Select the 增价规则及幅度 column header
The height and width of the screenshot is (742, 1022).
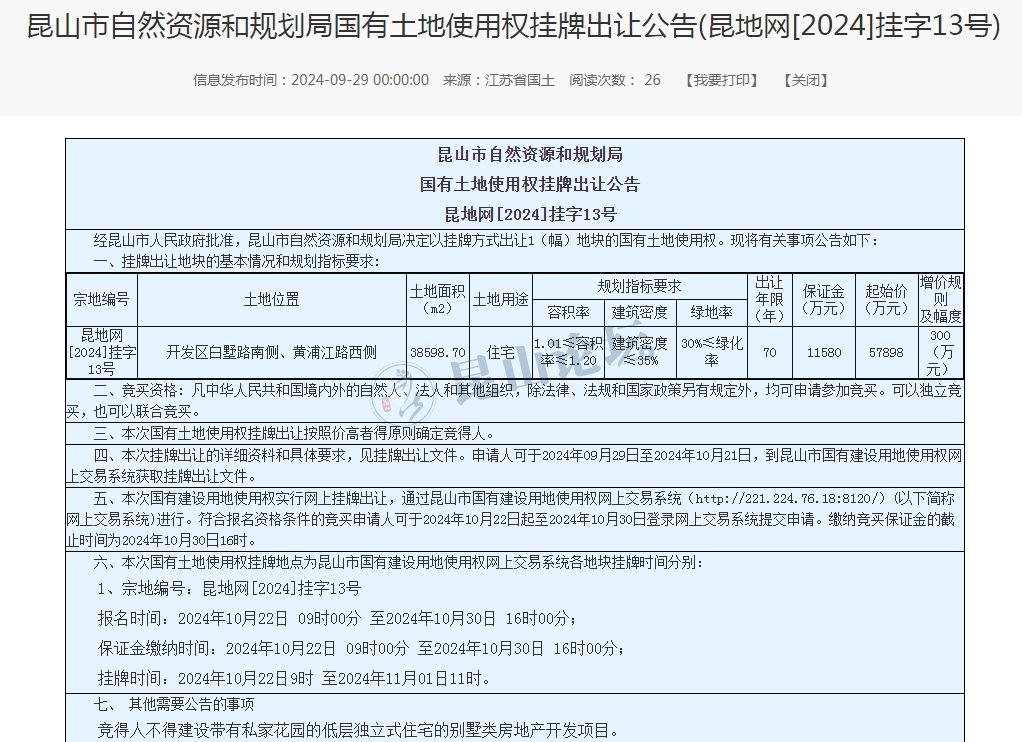pyautogui.click(x=940, y=300)
